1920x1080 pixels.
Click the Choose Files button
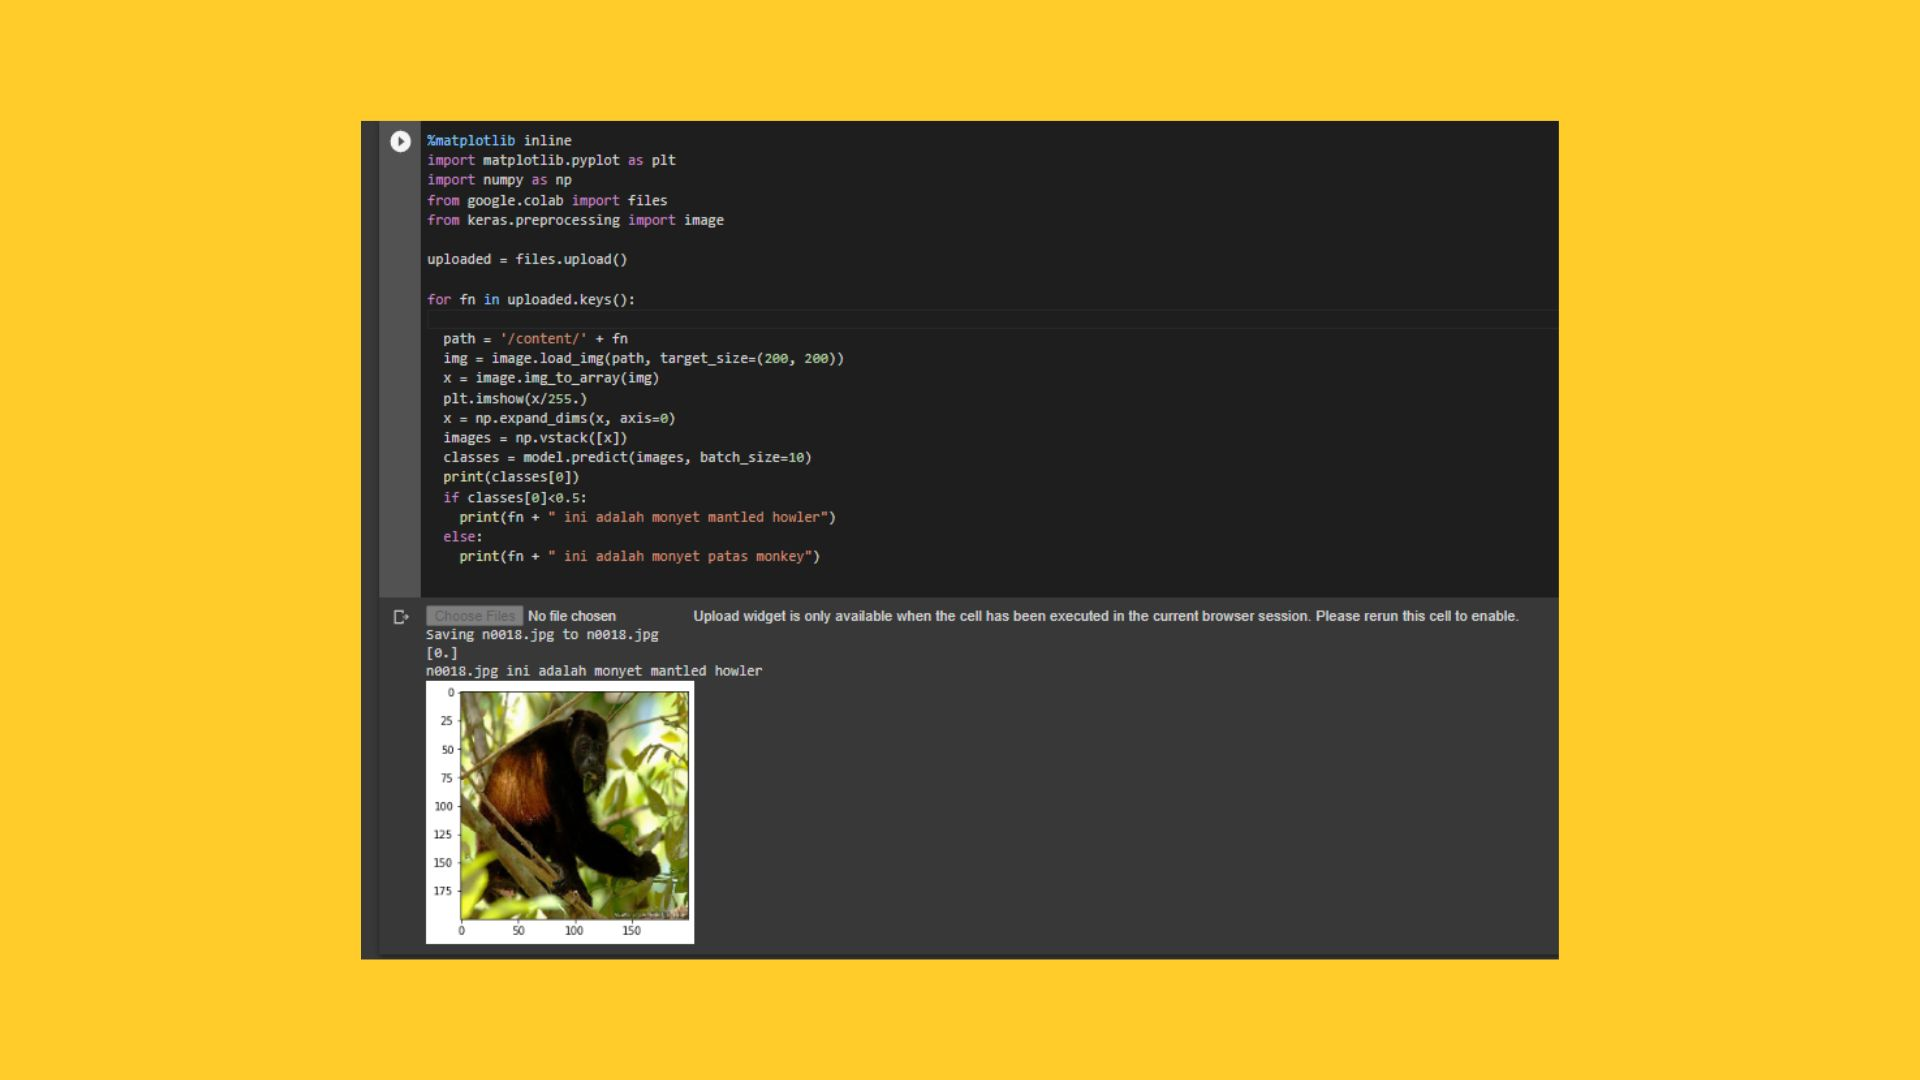474,616
